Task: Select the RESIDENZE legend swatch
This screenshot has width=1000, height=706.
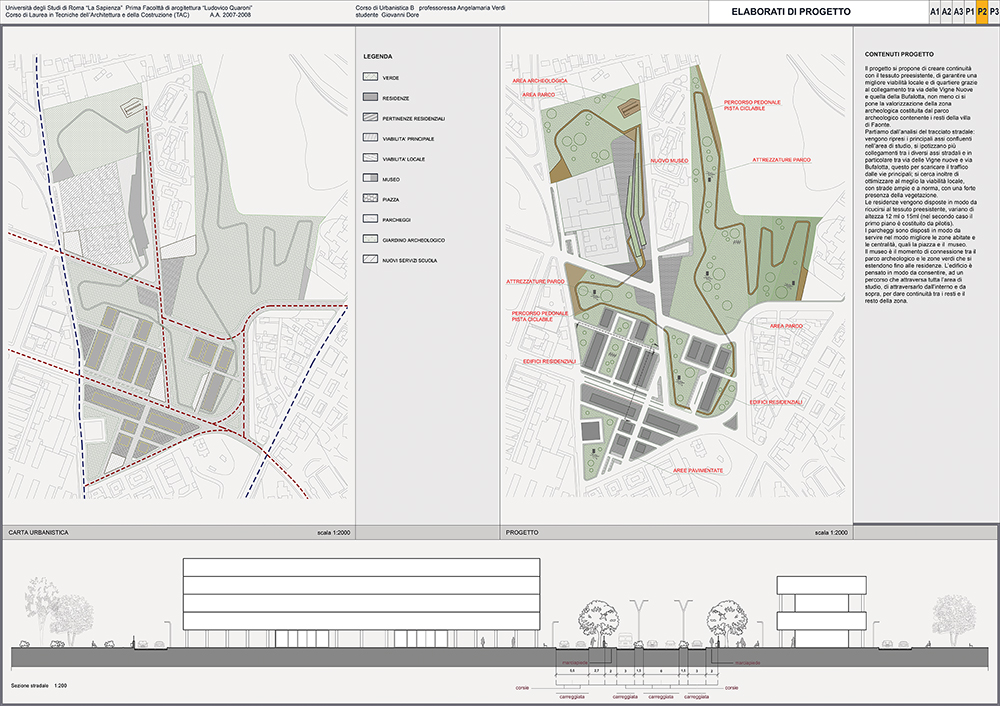Action: pos(371,97)
